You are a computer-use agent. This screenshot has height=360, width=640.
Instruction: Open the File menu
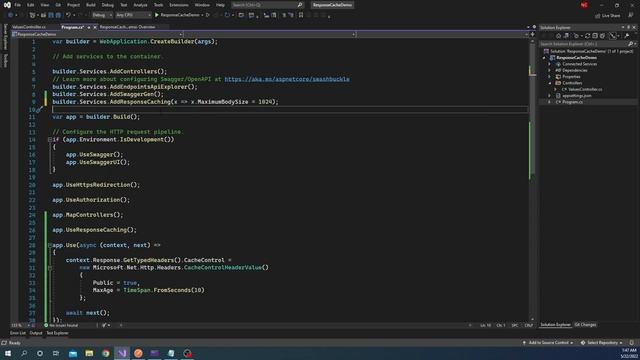pyautogui.click(x=17, y=5)
